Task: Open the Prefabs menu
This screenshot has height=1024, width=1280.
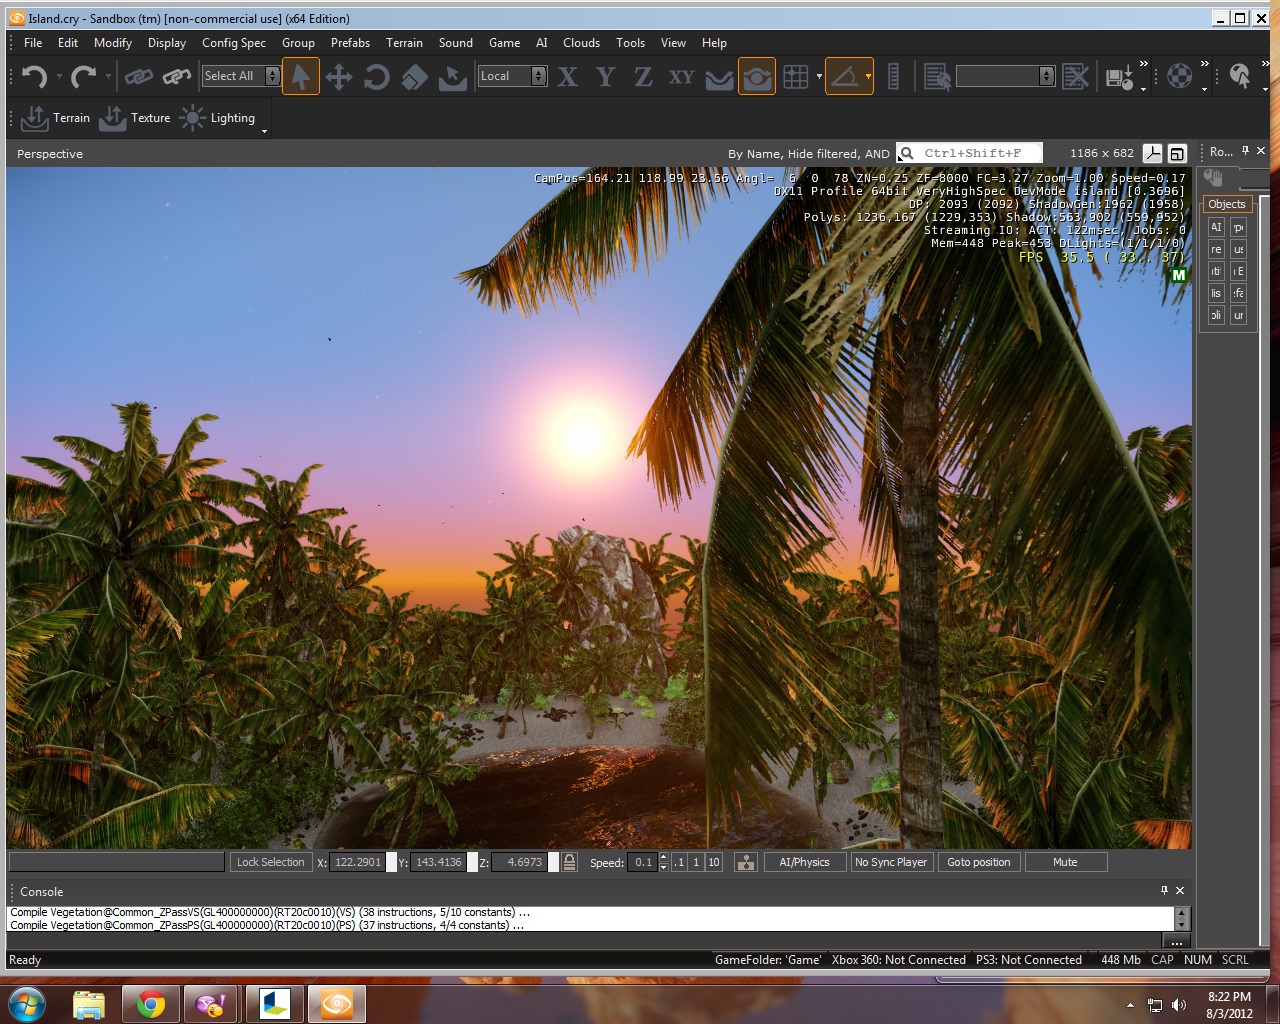Action: [350, 43]
